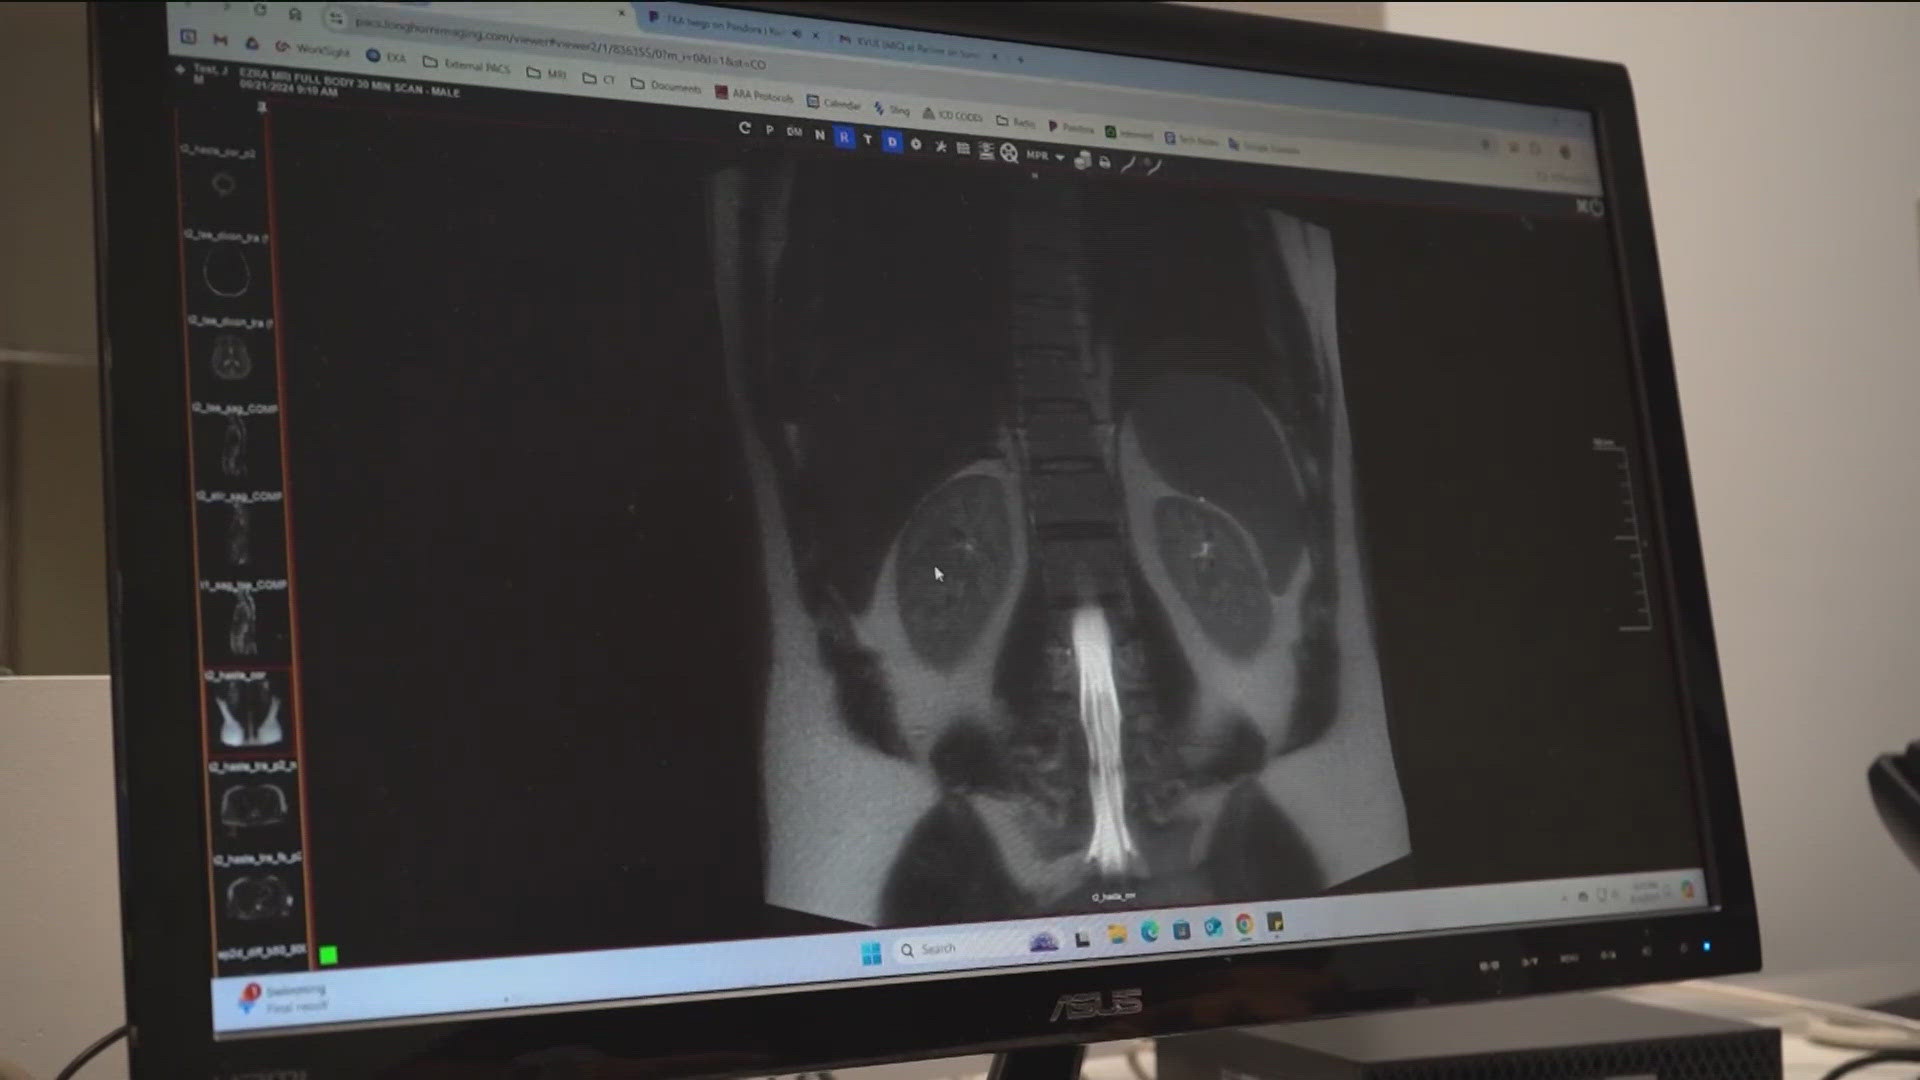Select the P tool in viewer toolbar

(x=769, y=130)
